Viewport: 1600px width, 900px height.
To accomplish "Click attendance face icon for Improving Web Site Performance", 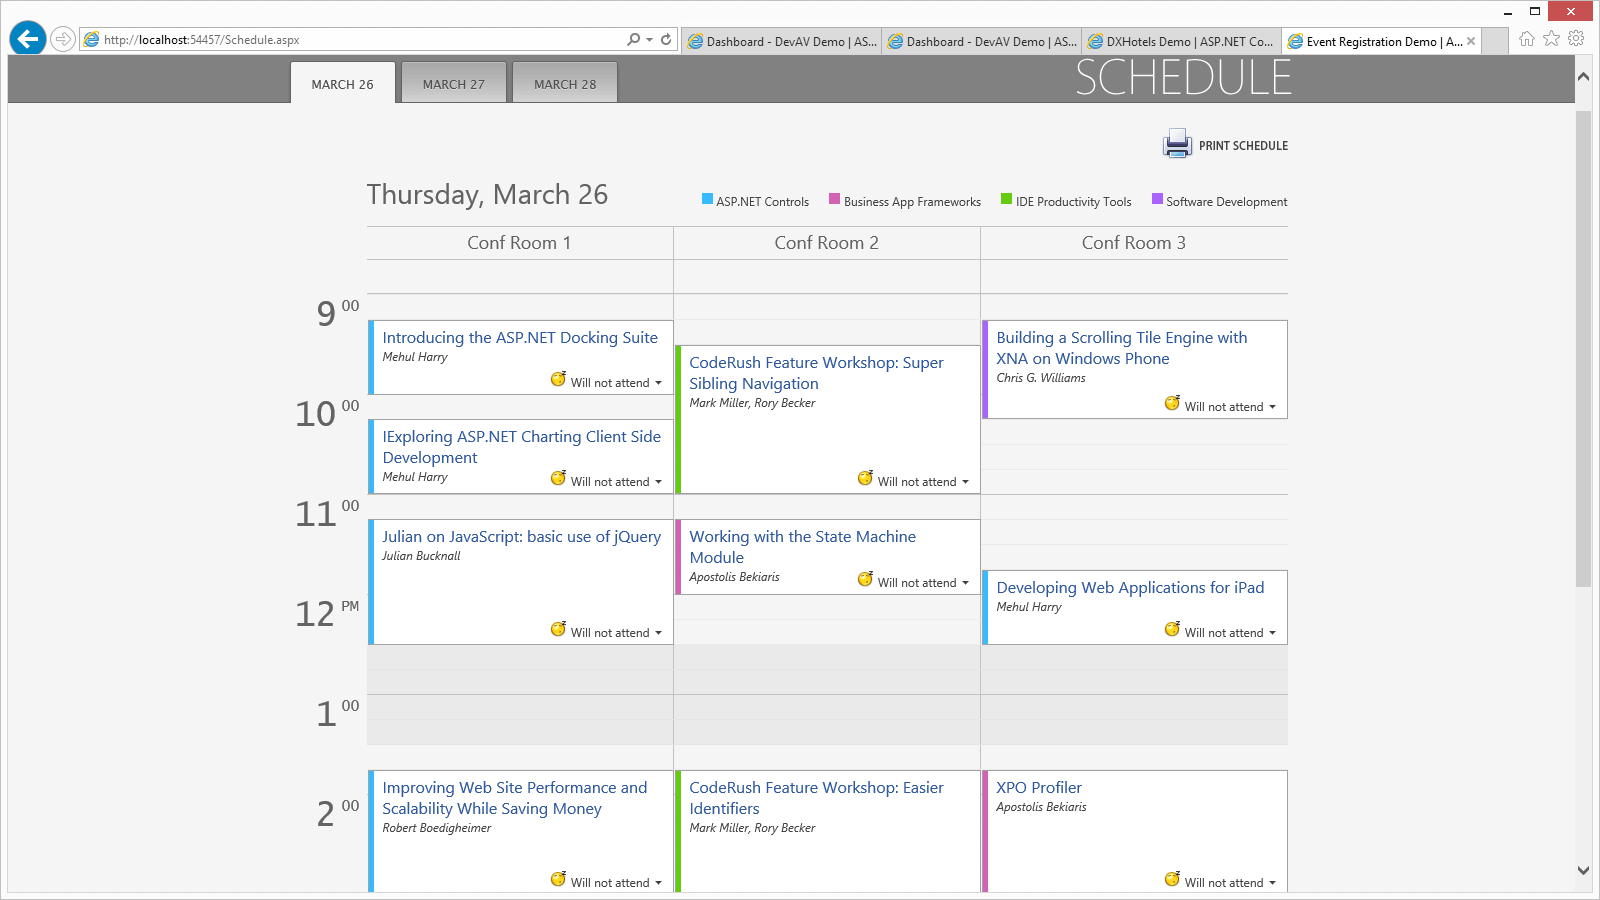I will pos(558,879).
